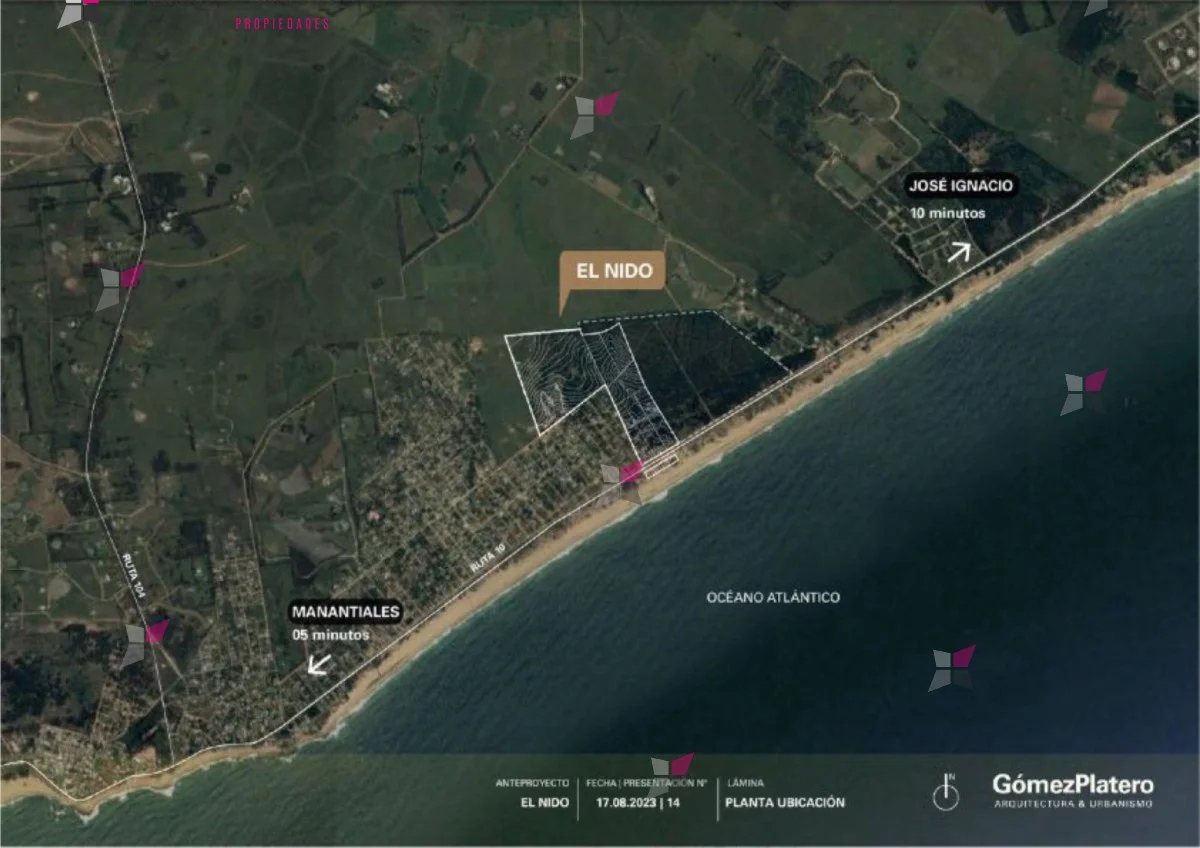Click the watermark logo near Ruta 104 label
The width and height of the screenshot is (1200, 848).
click(x=145, y=643)
